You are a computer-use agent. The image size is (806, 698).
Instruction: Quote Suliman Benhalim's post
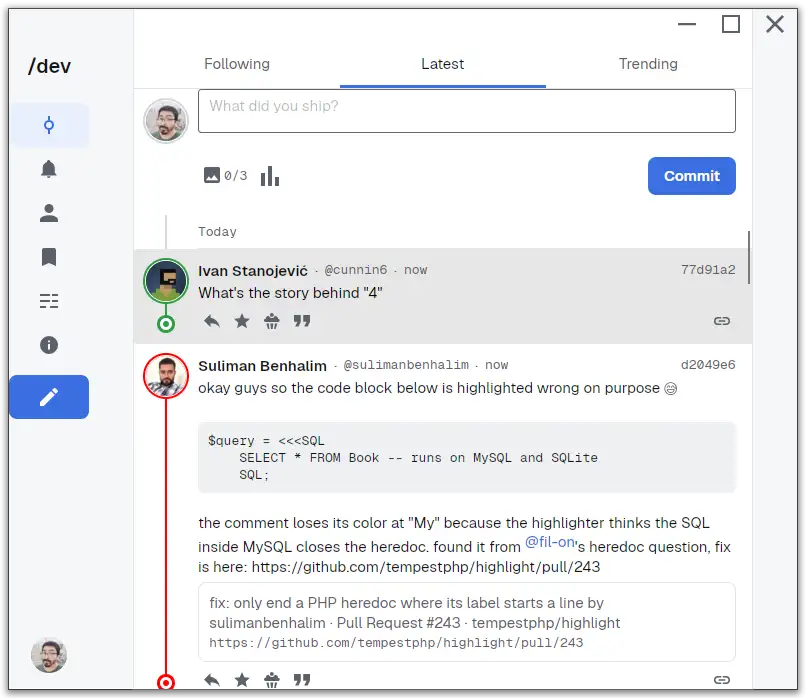pyautogui.click(x=302, y=680)
